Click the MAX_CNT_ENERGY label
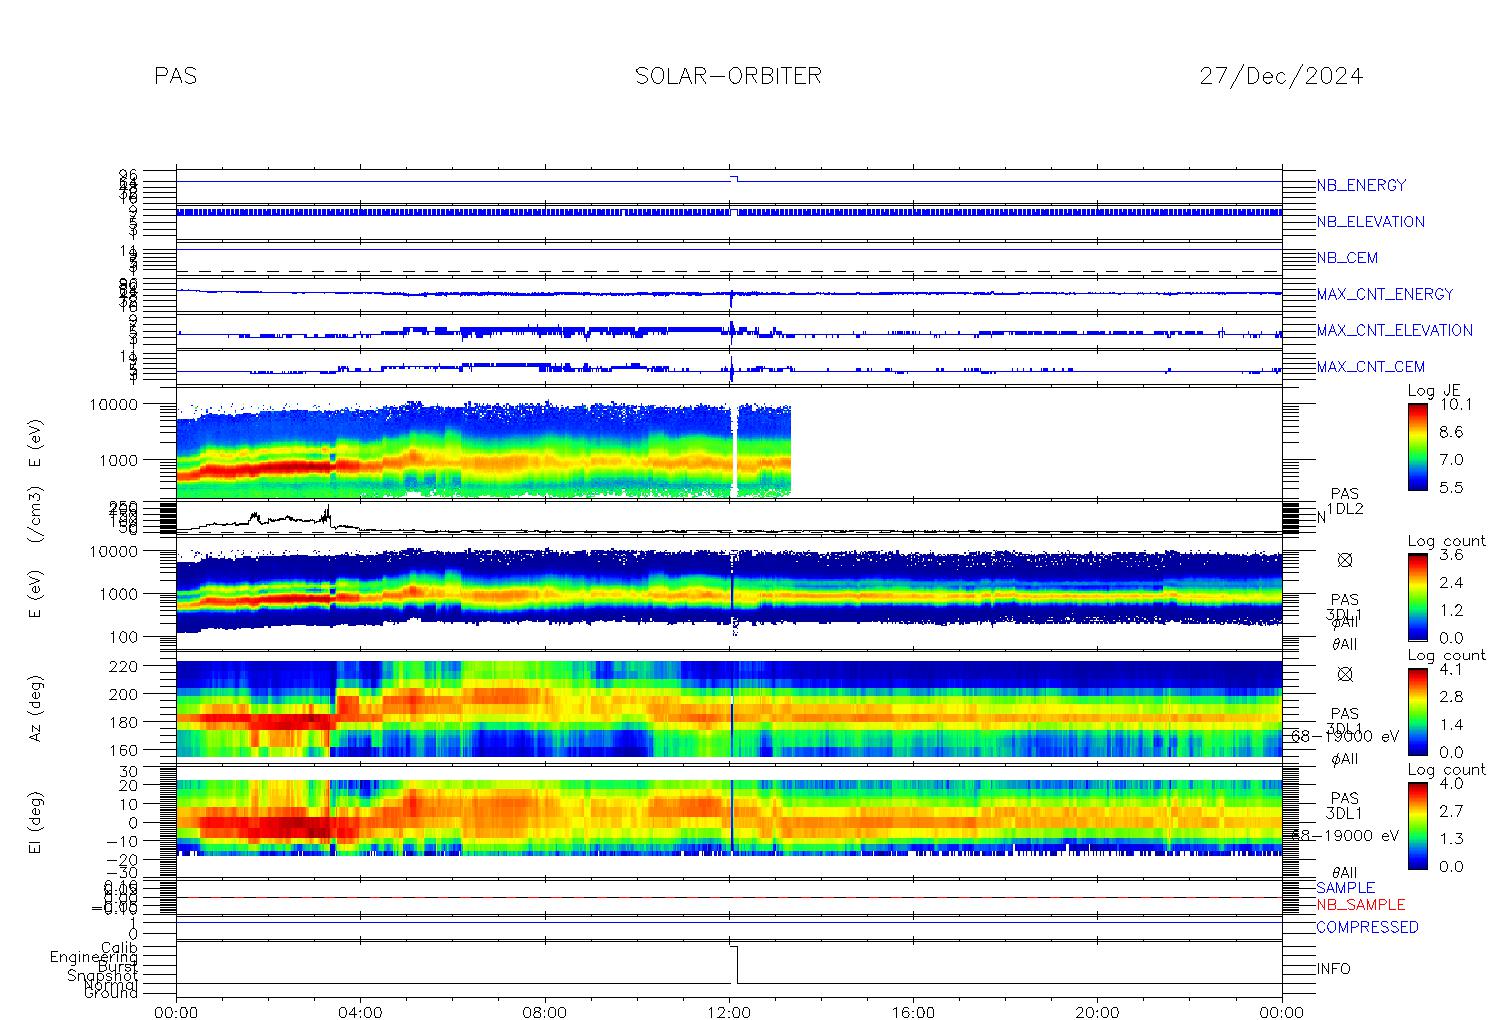The width and height of the screenshot is (1512, 1020). pyautogui.click(x=1384, y=294)
